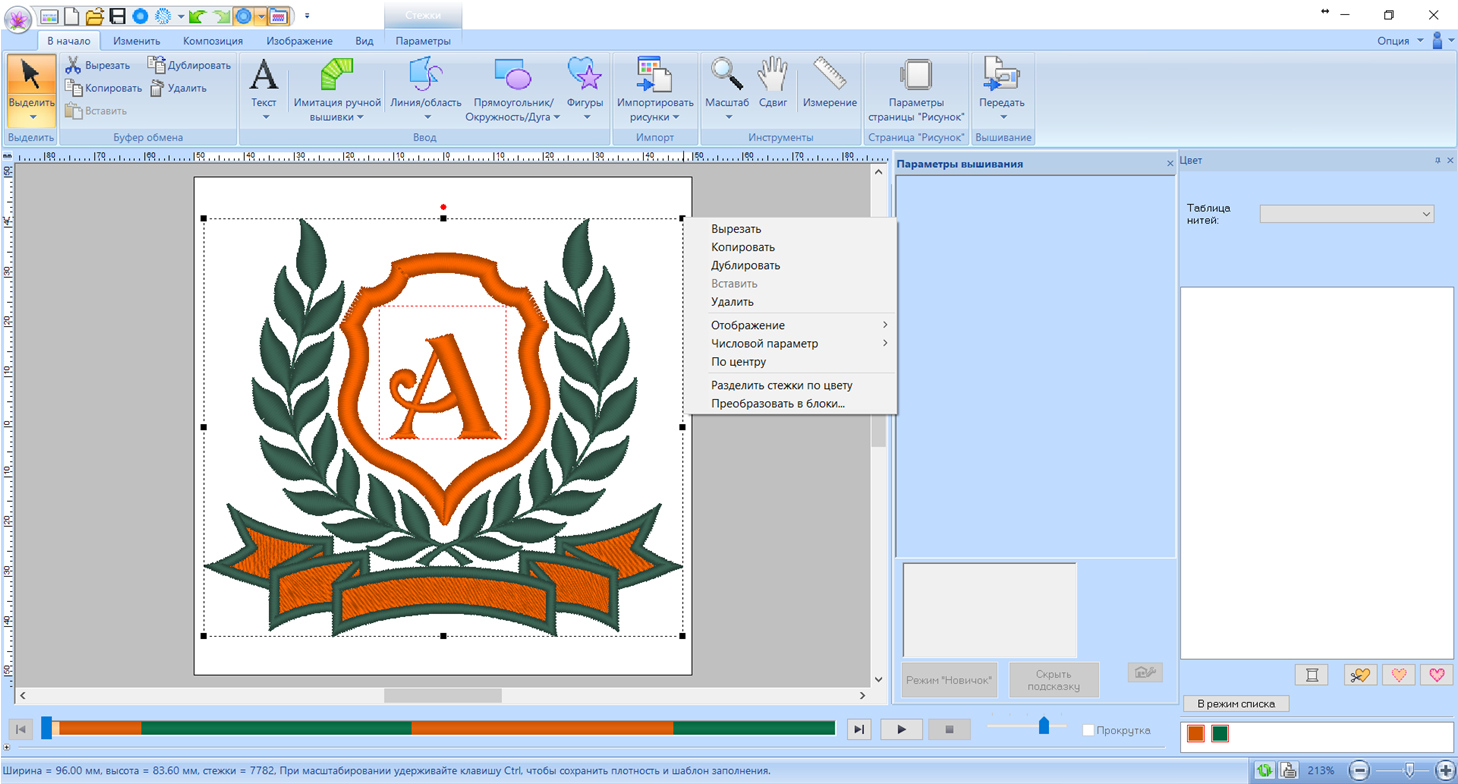Click the simulator speed slider handle
This screenshot has height=784, width=1458.
pos(1044,725)
